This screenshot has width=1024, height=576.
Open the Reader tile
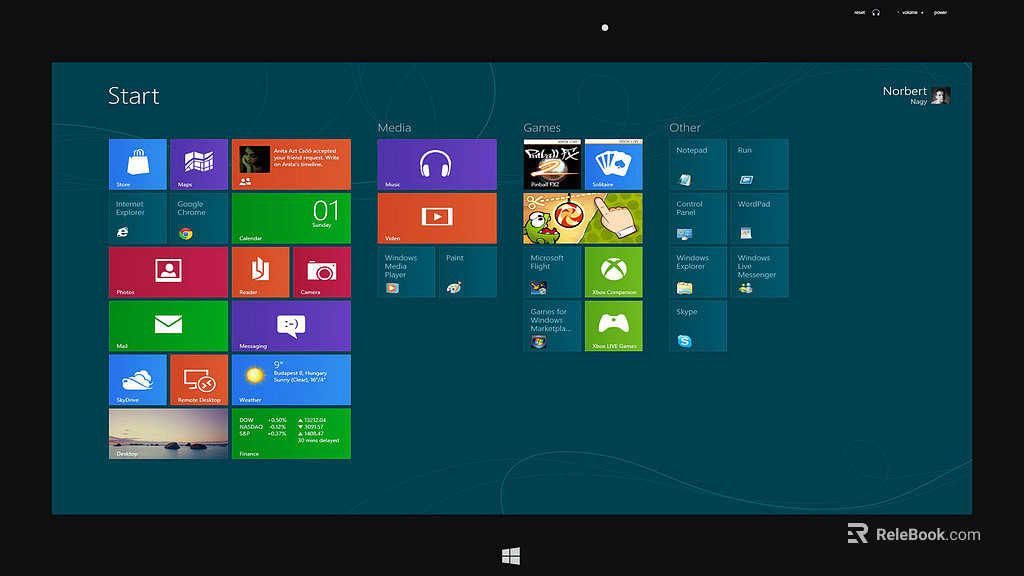point(261,272)
